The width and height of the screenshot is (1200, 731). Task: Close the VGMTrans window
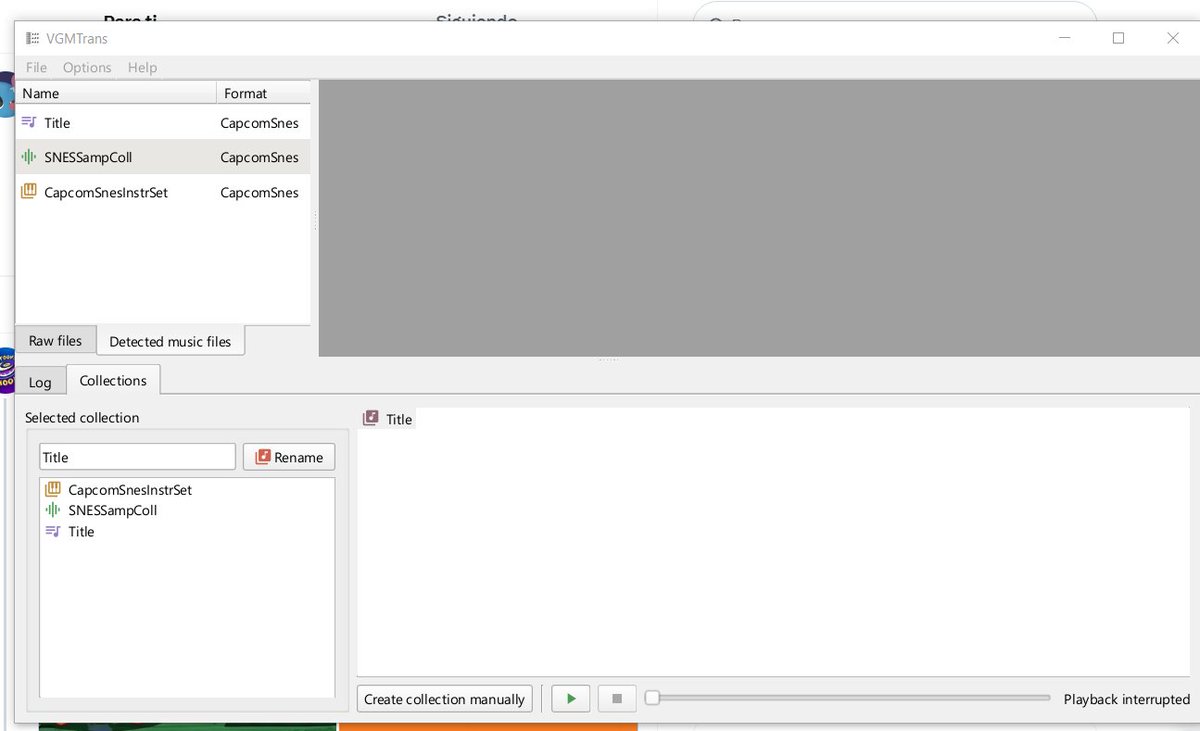click(1173, 38)
